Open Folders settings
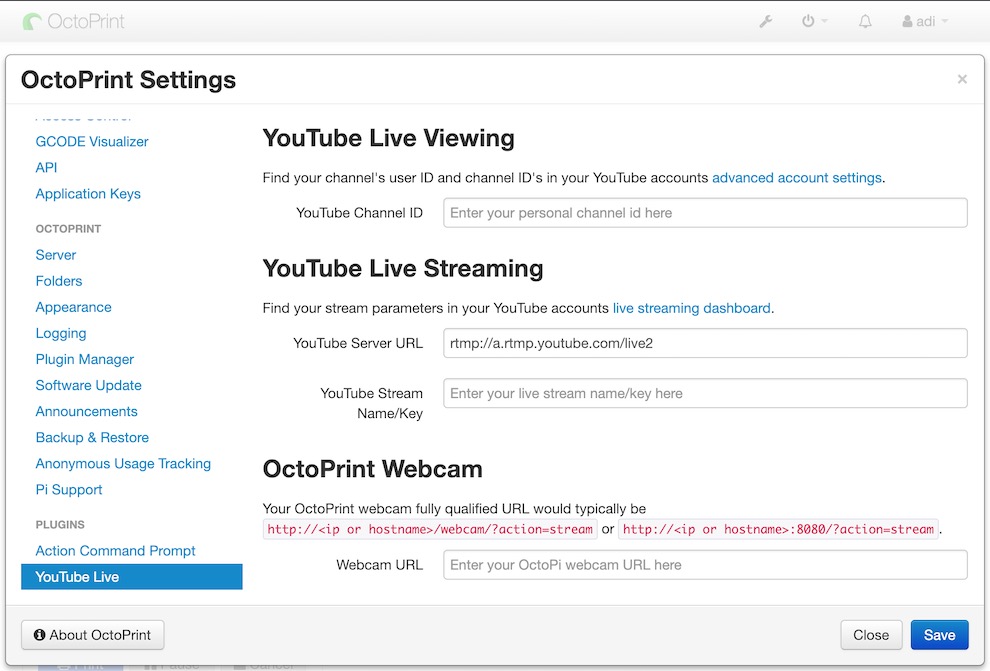 59,281
